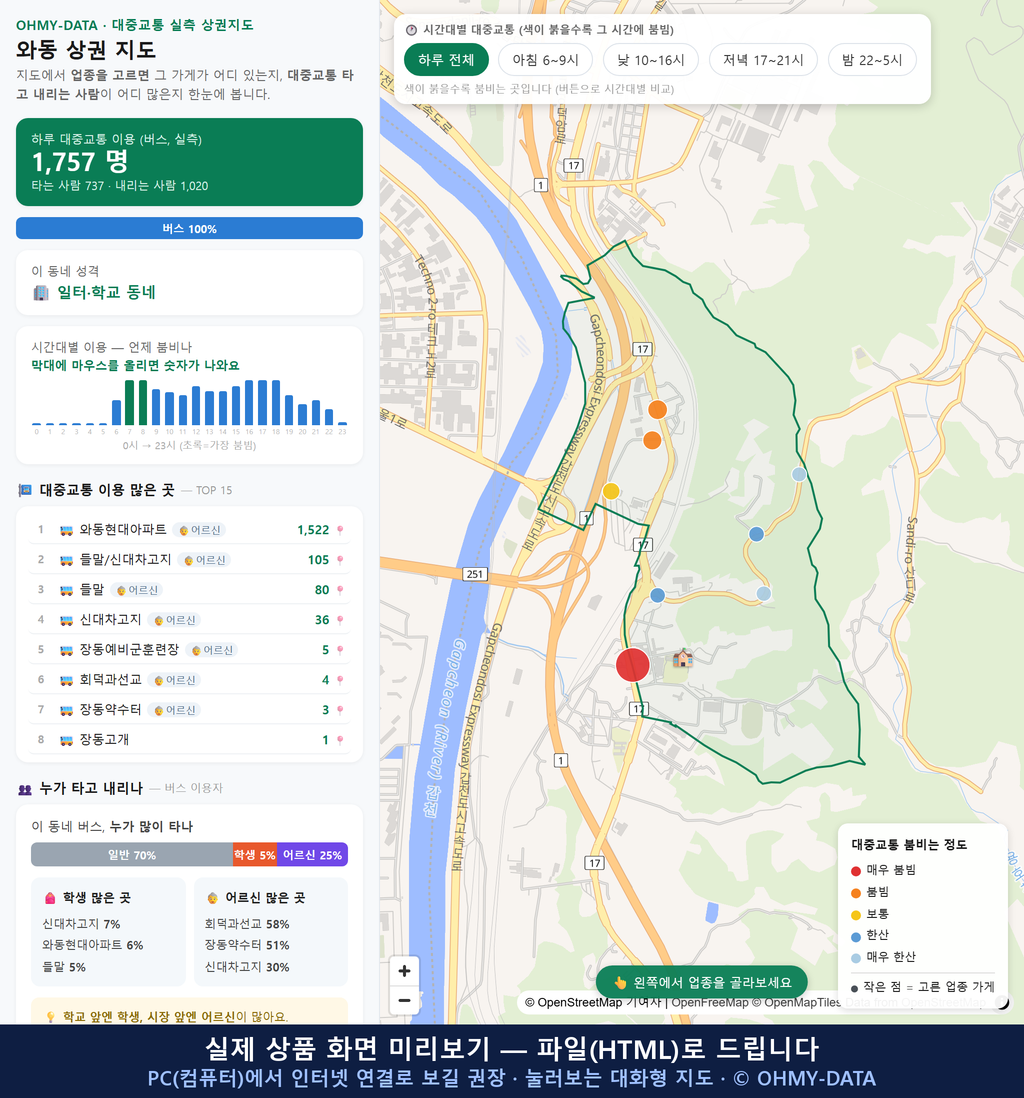The width and height of the screenshot is (1024, 1098).
Task: Switch to 저녁 17~21시 time filter
Action: [x=763, y=60]
